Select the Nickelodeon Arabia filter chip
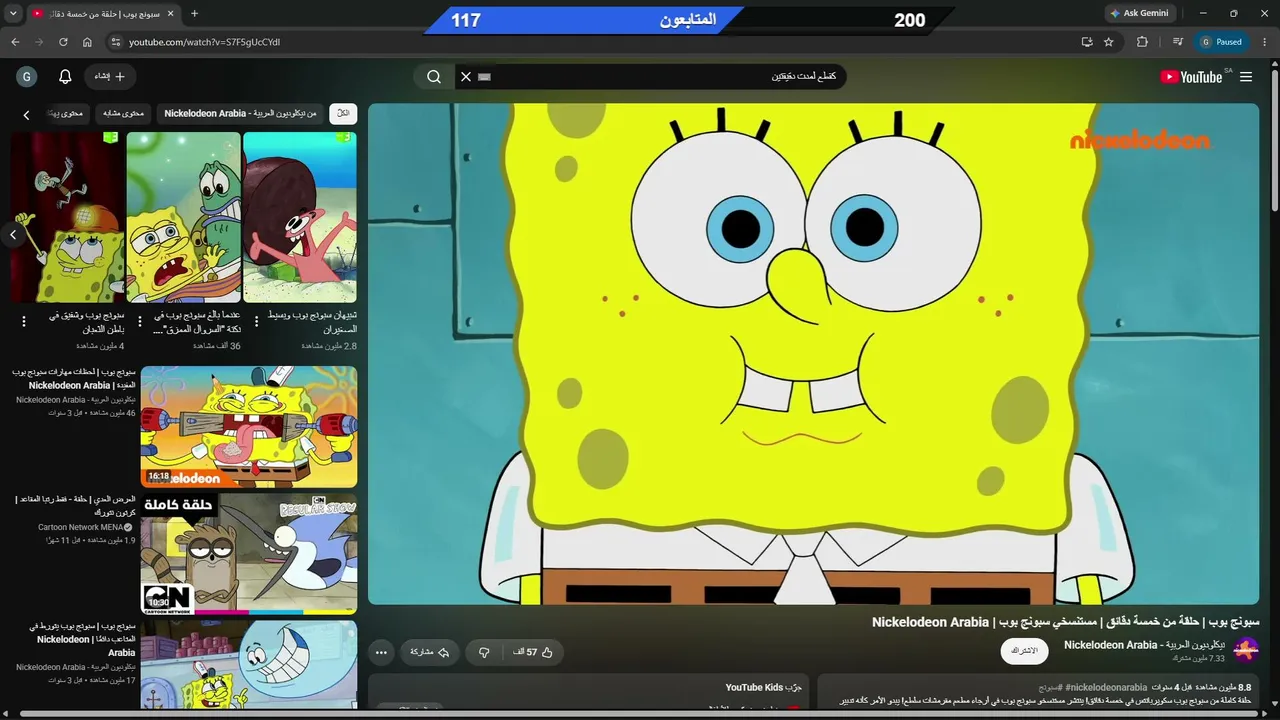Viewport: 1280px width, 720px height. click(x=240, y=113)
